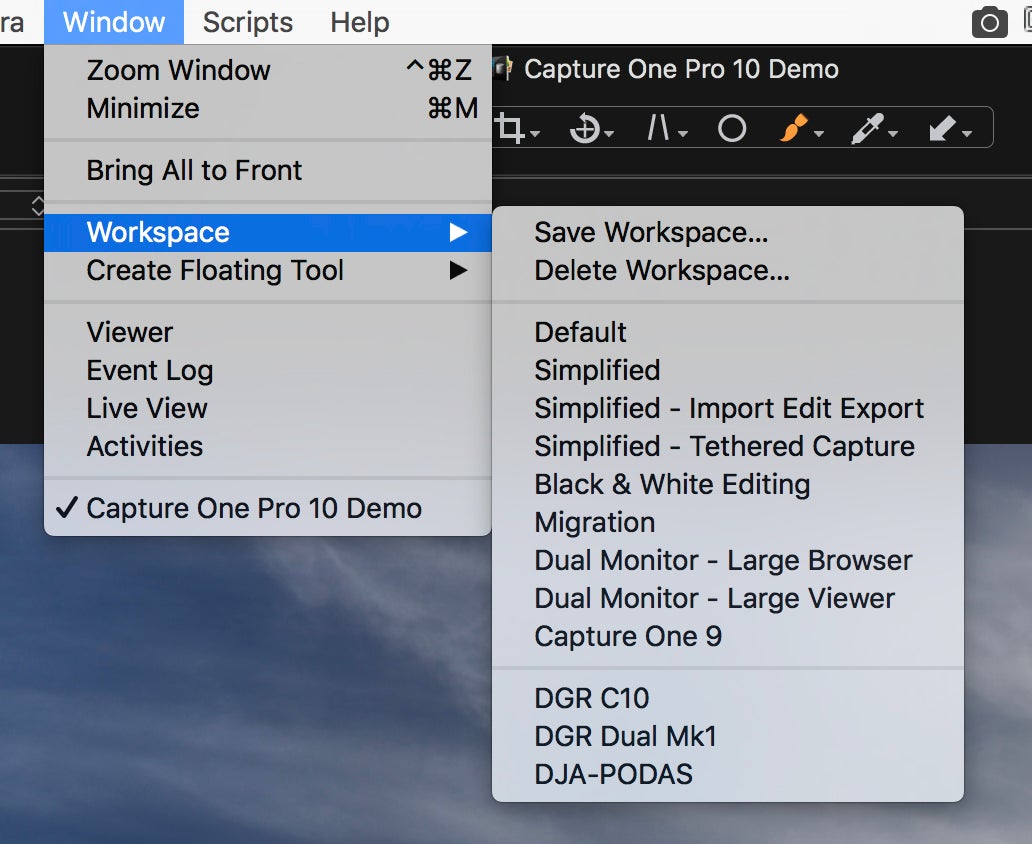Open brush tool dropdown arrow
Viewport: 1032px width, 844px height.
(819, 134)
